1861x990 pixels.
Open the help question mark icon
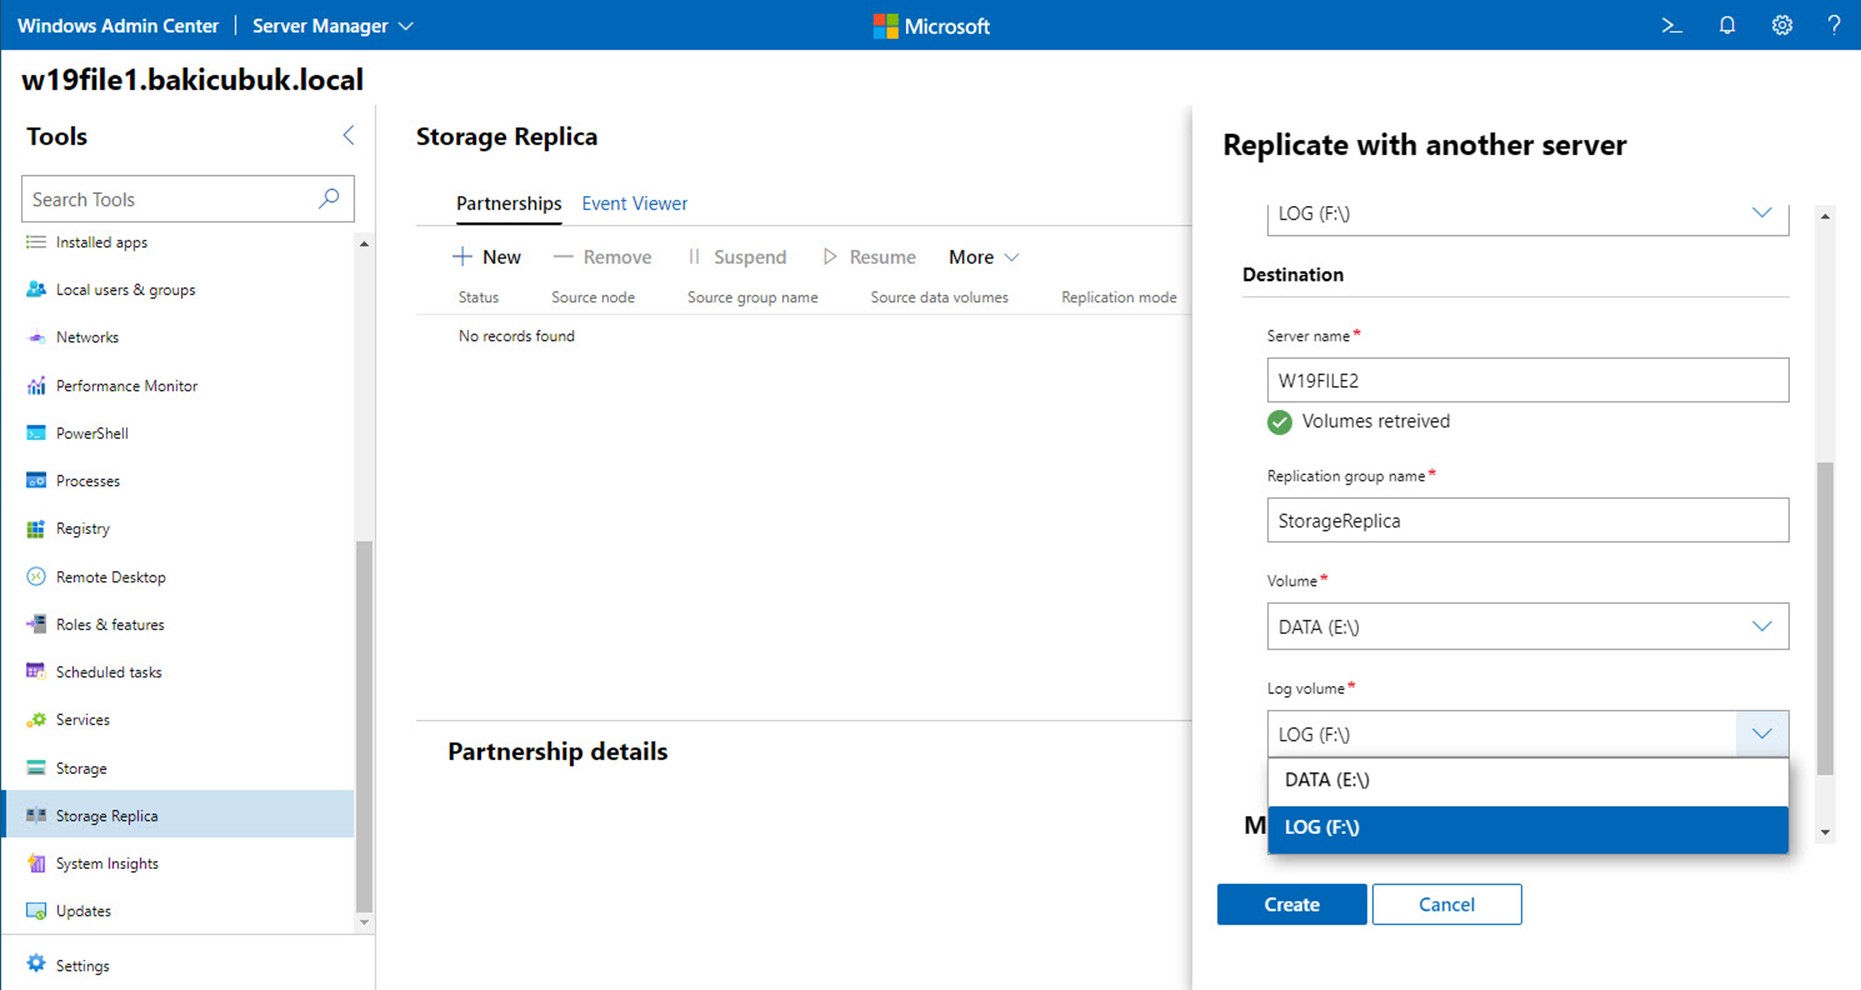coord(1834,26)
